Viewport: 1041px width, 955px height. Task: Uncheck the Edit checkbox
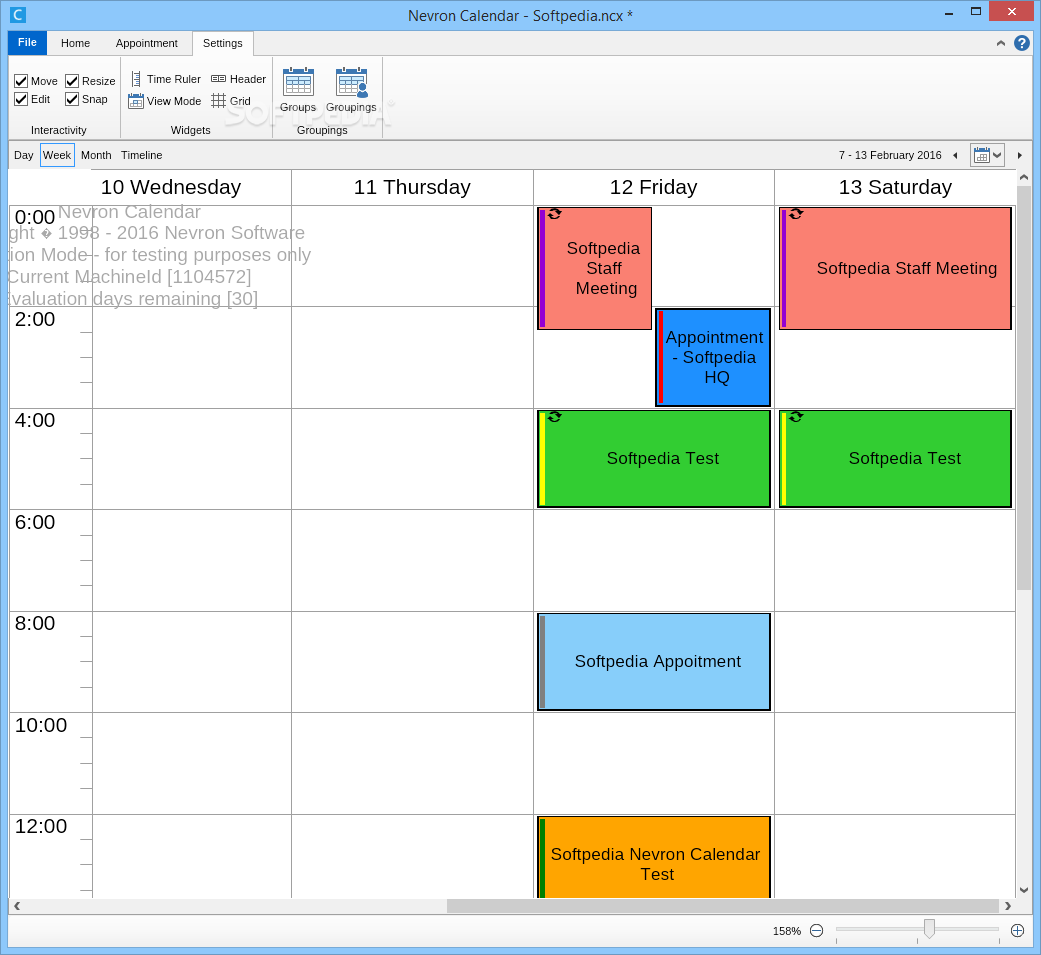(x=21, y=99)
